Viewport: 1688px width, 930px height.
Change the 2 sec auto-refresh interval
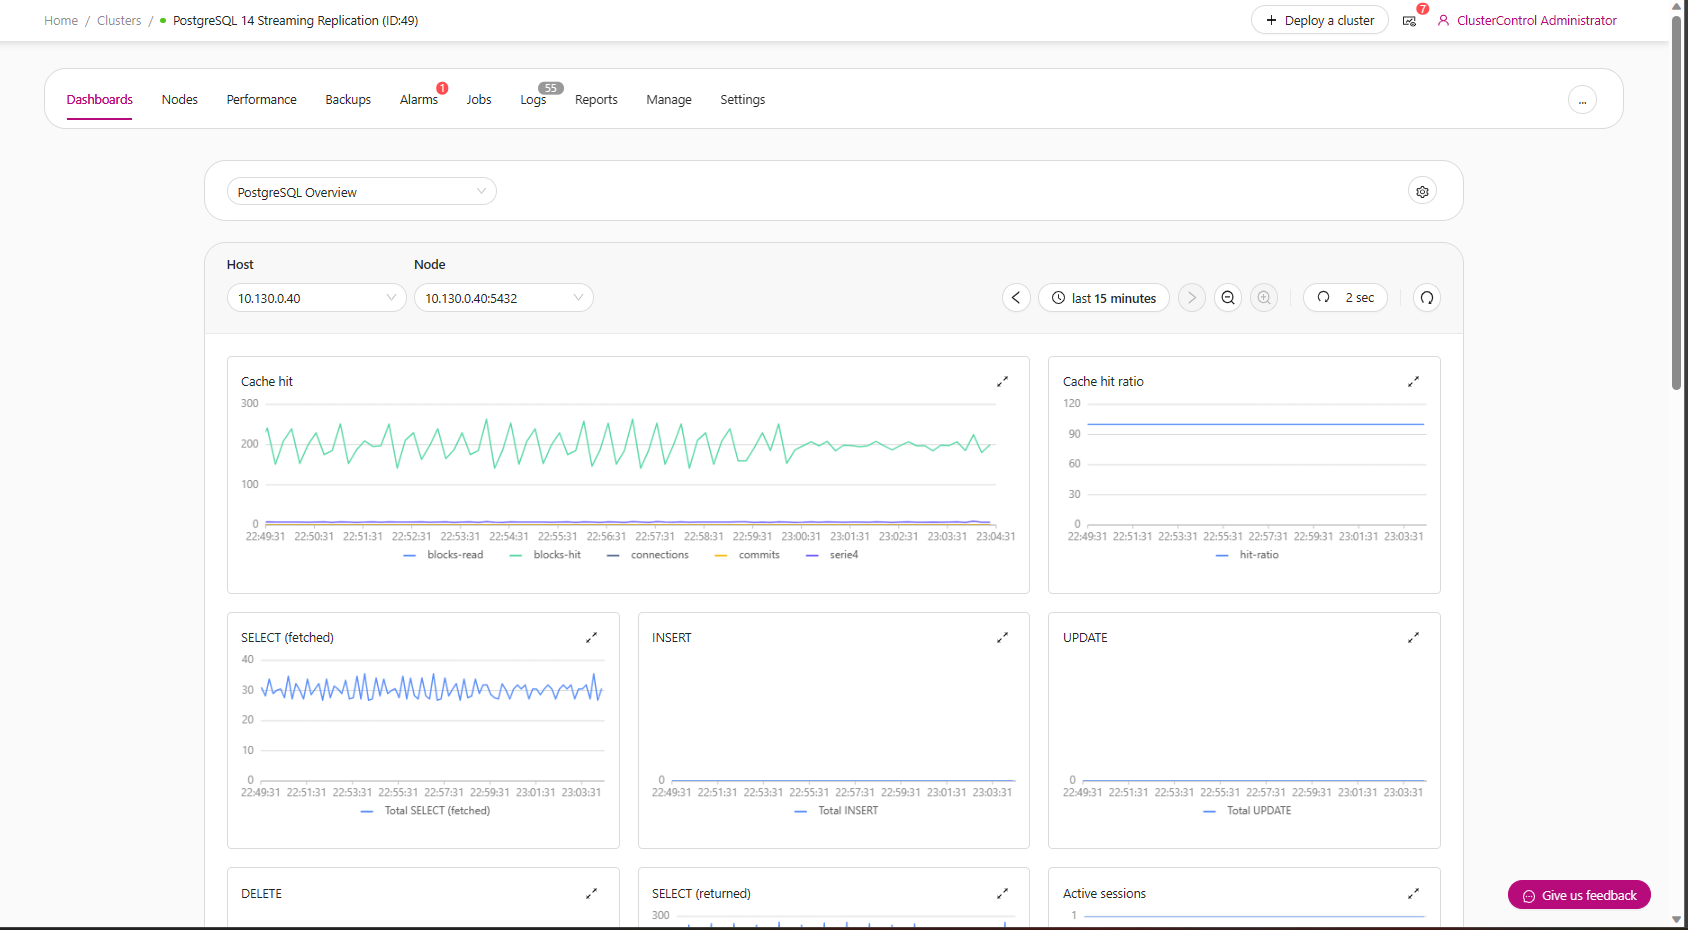tap(1345, 297)
